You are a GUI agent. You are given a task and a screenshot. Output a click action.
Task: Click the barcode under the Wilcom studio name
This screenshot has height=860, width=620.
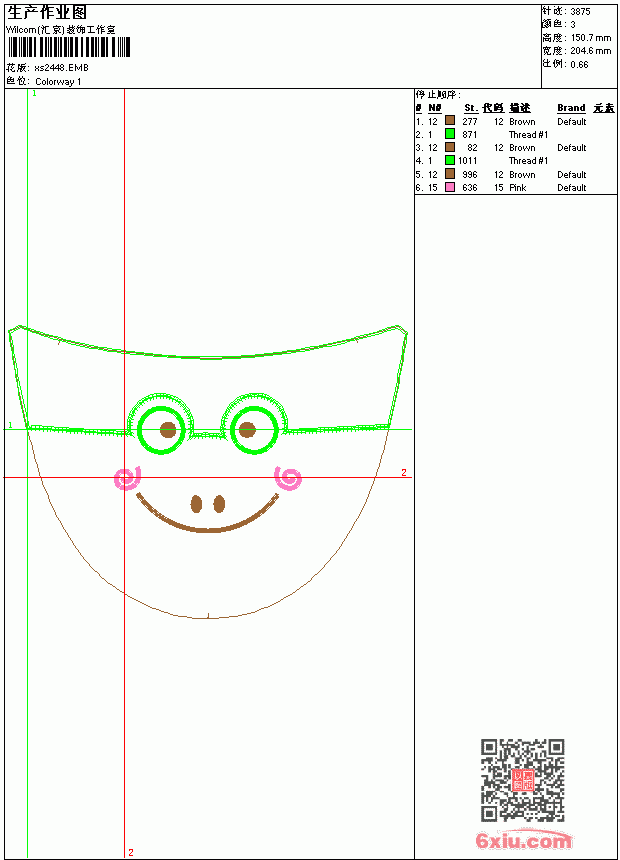69,48
